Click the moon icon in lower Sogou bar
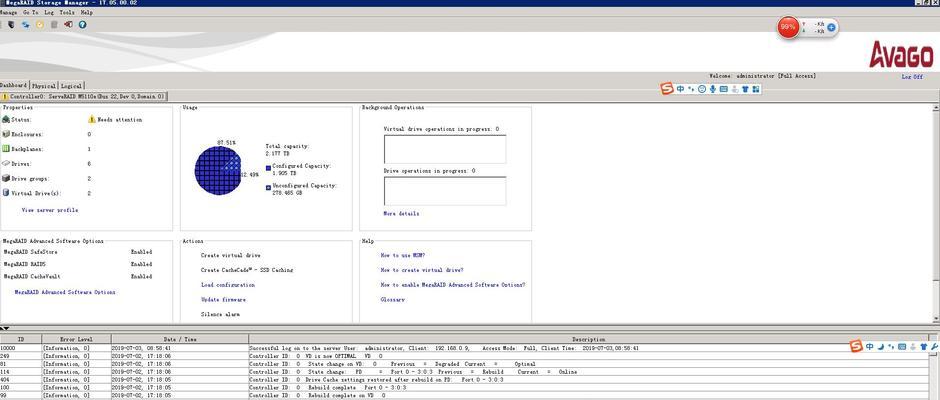Screen dimensions: 940x400 click(x=880, y=346)
